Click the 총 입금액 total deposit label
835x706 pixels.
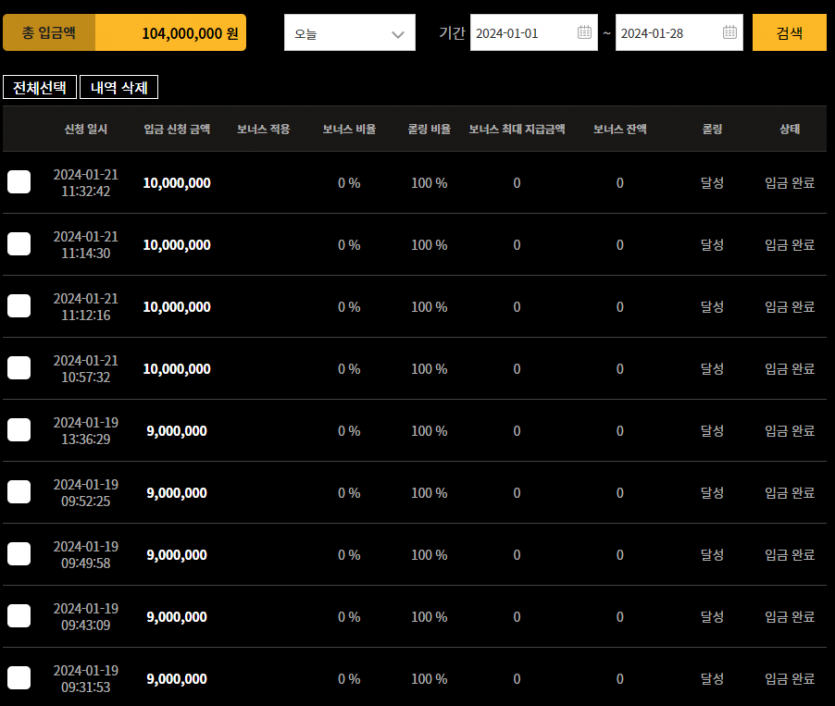49,33
